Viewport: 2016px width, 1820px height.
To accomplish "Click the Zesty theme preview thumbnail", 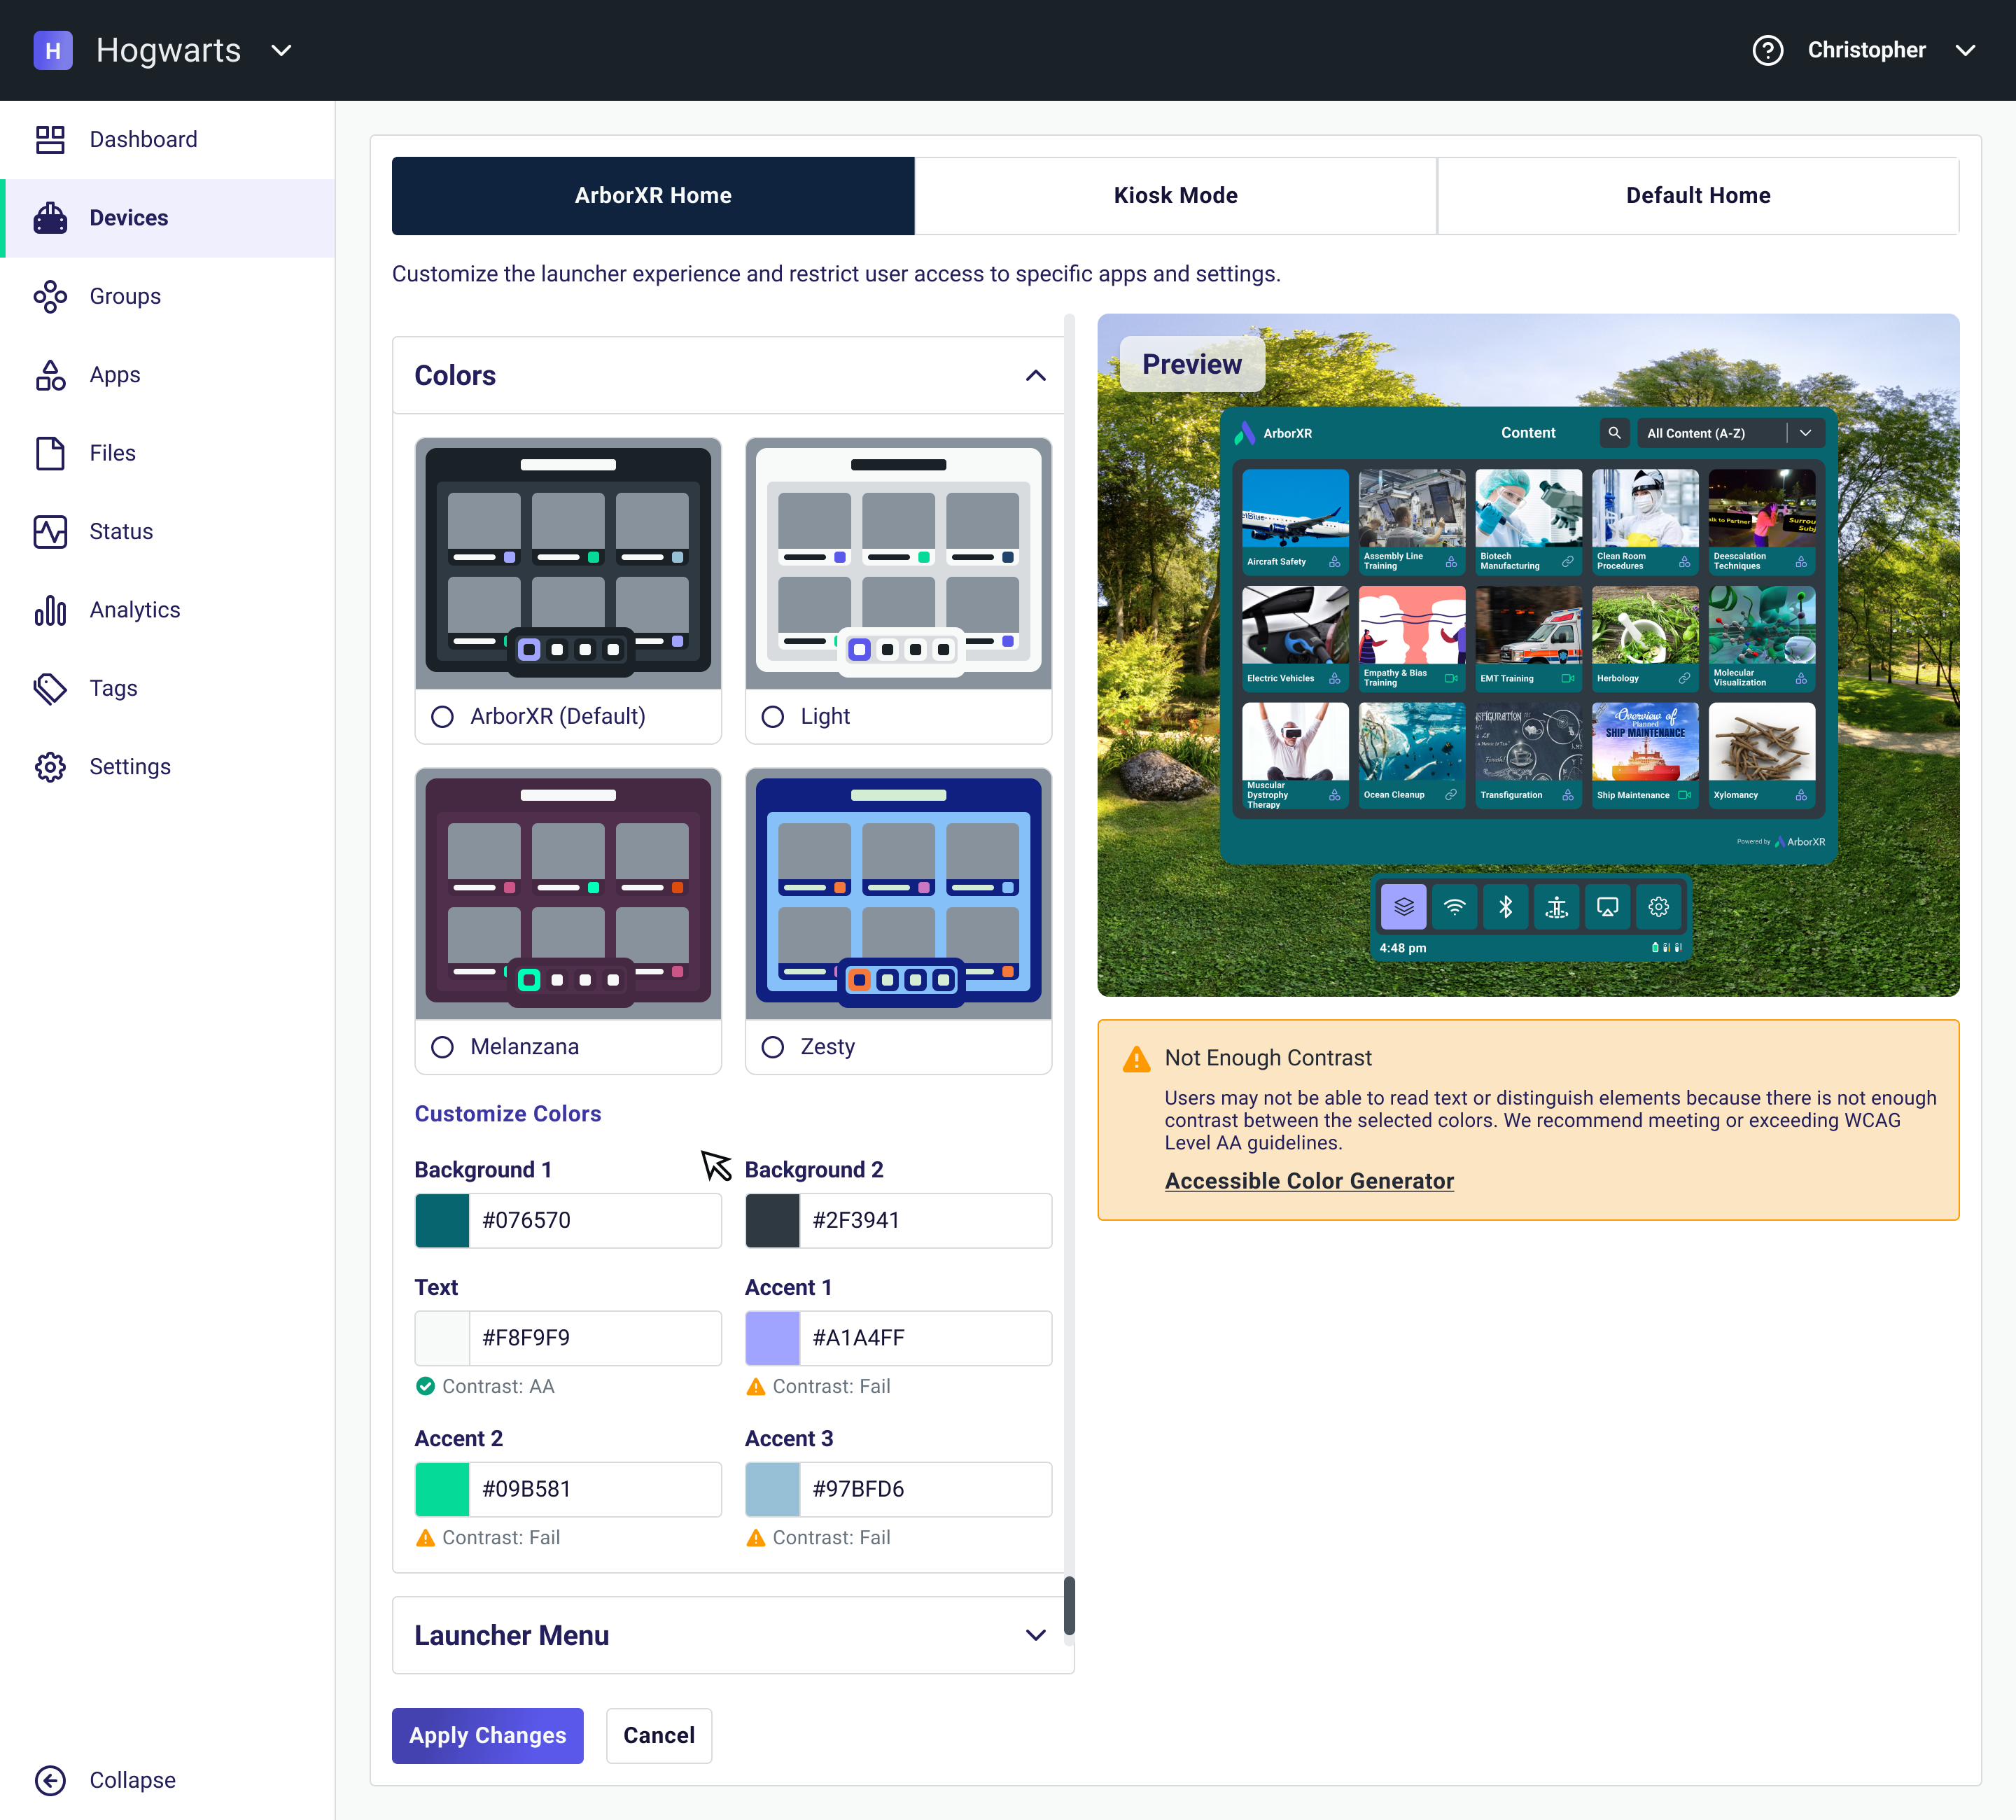I will (898, 894).
